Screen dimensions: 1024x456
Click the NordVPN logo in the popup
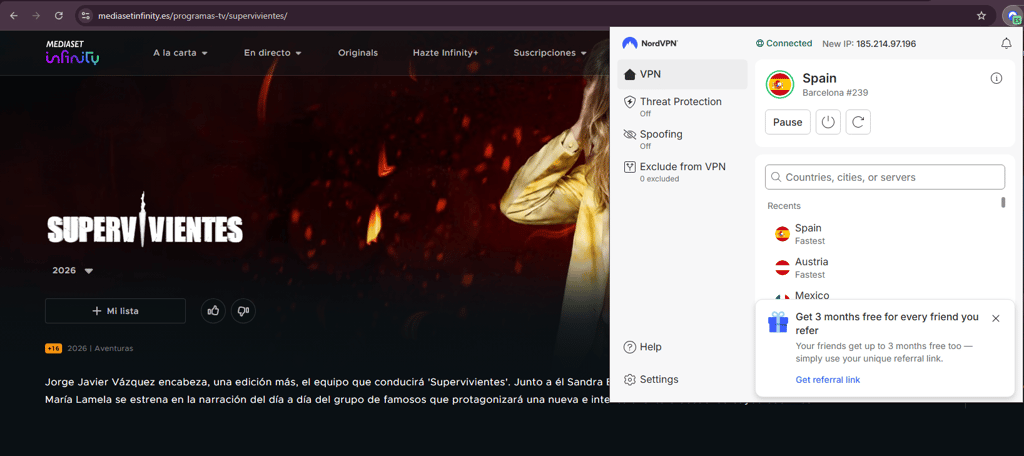(x=650, y=43)
